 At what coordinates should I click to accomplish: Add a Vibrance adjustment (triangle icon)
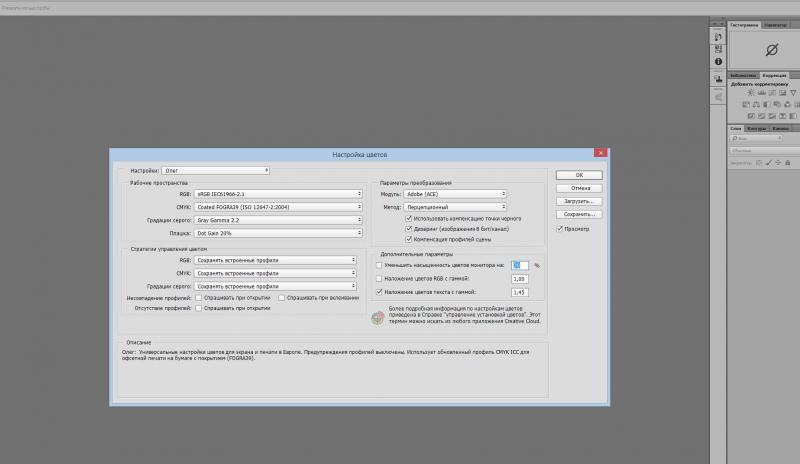click(793, 93)
